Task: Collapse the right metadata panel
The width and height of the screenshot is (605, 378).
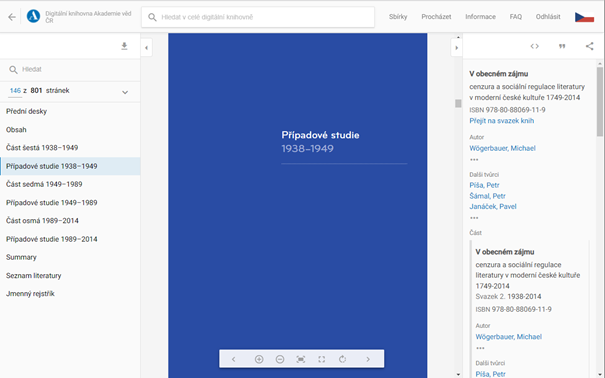Action: coord(456,48)
